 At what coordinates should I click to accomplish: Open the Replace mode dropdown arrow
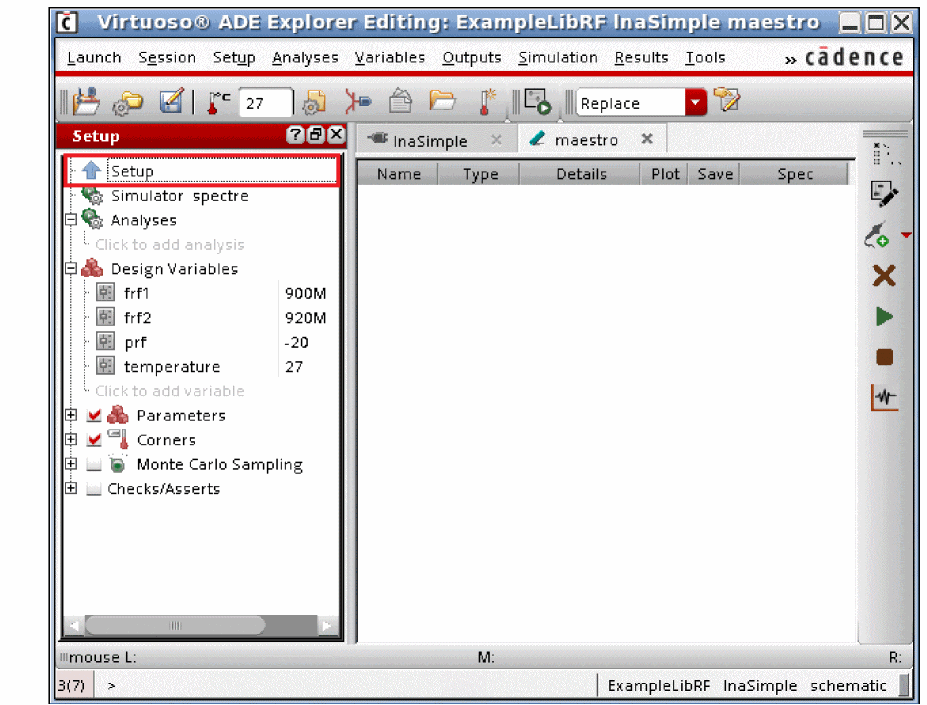[696, 102]
